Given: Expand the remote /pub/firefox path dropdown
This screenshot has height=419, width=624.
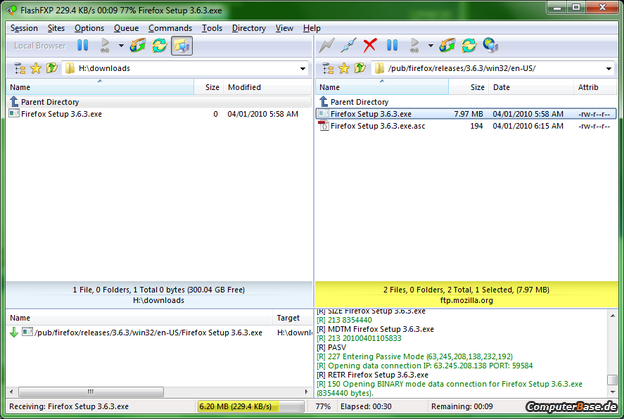Looking at the screenshot, I should click(609, 69).
